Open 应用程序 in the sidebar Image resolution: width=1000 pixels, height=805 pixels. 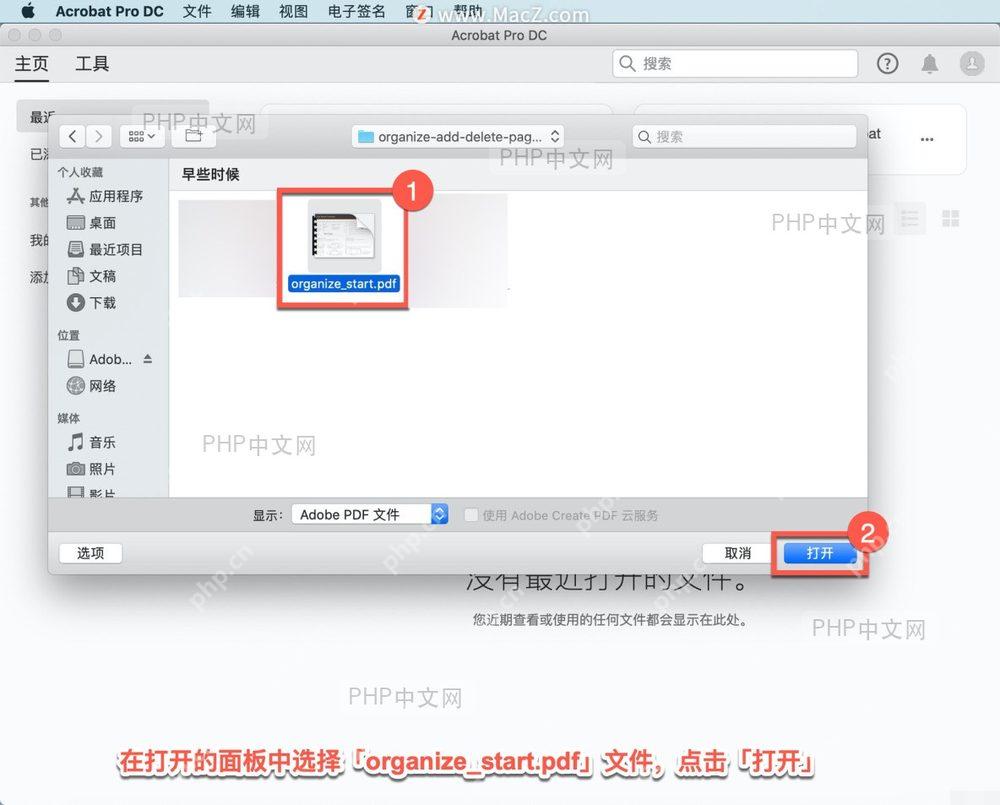[105, 196]
